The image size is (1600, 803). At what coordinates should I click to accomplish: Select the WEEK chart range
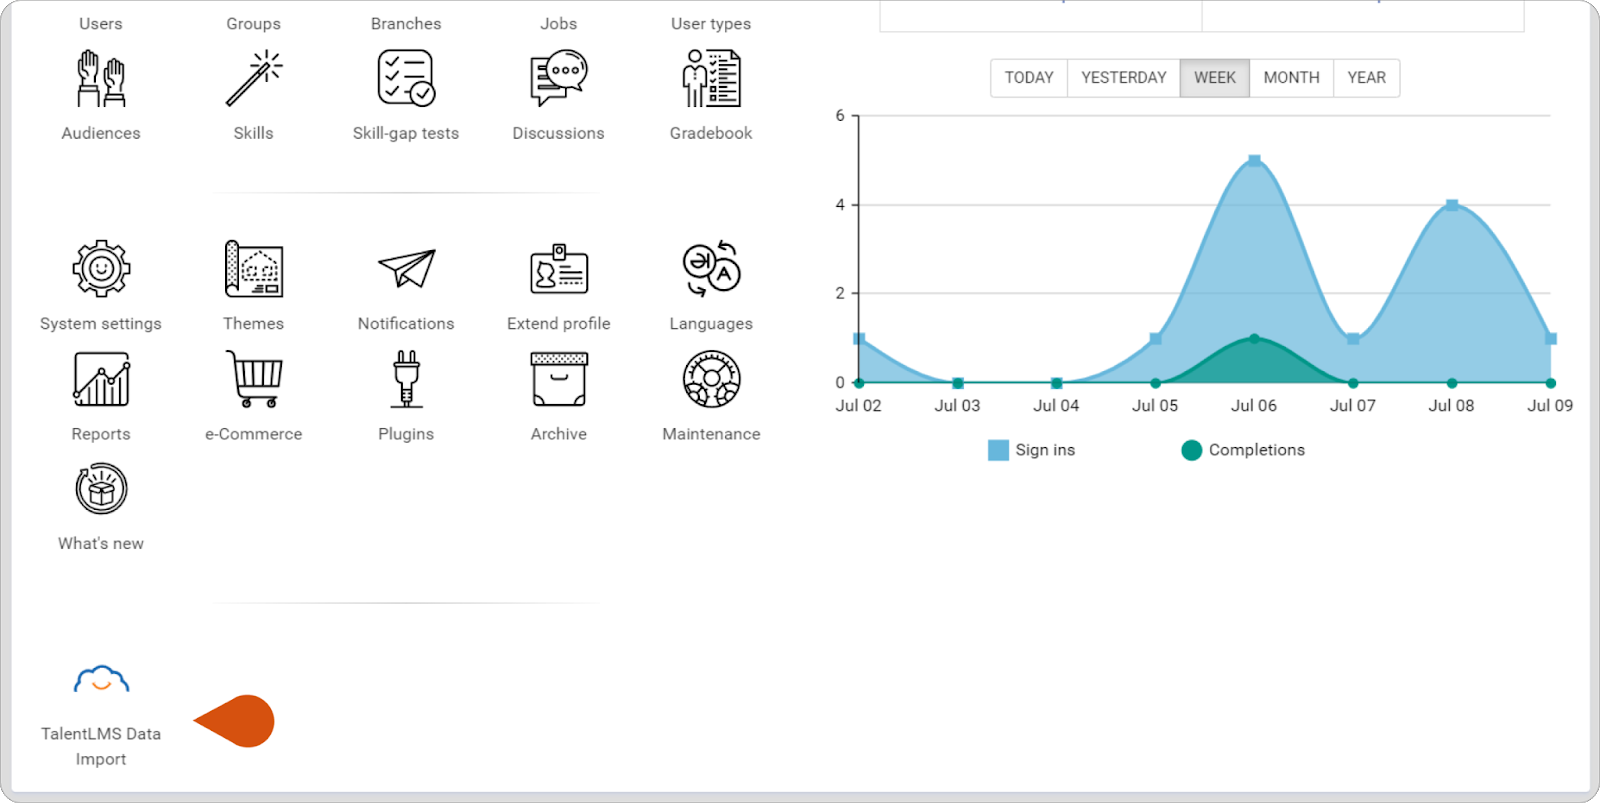click(x=1215, y=78)
